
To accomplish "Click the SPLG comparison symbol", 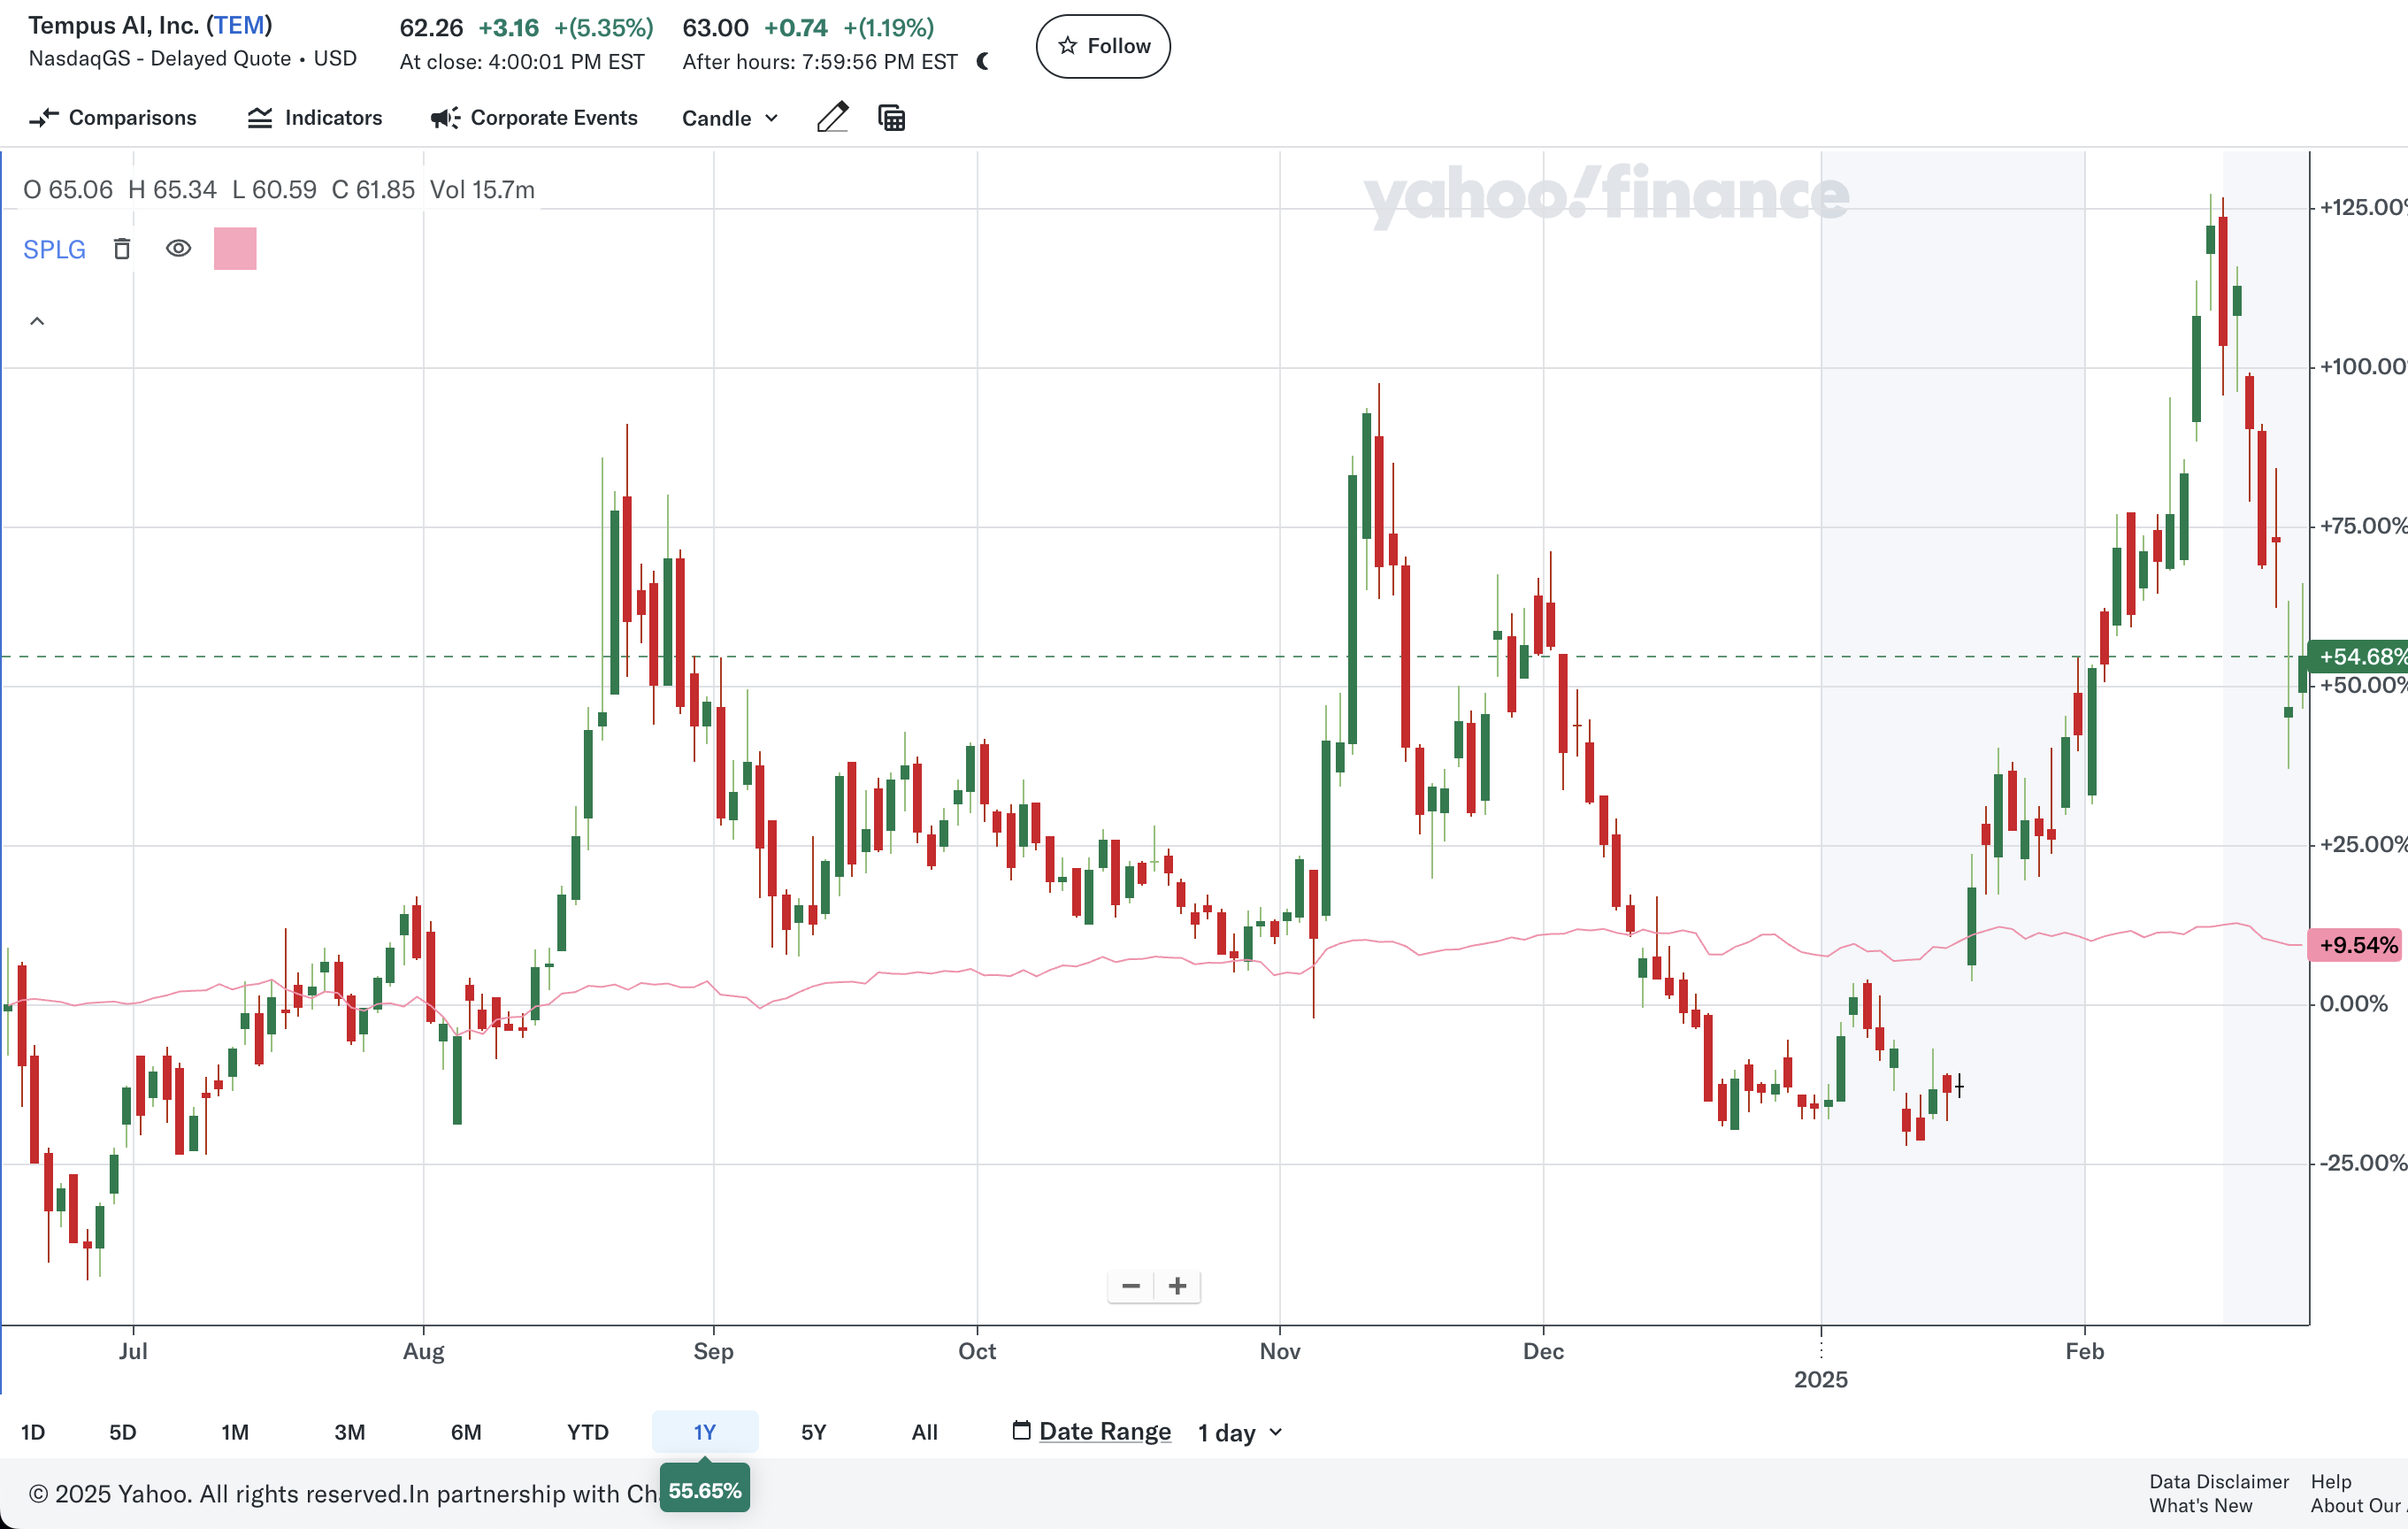I will click(54, 249).
